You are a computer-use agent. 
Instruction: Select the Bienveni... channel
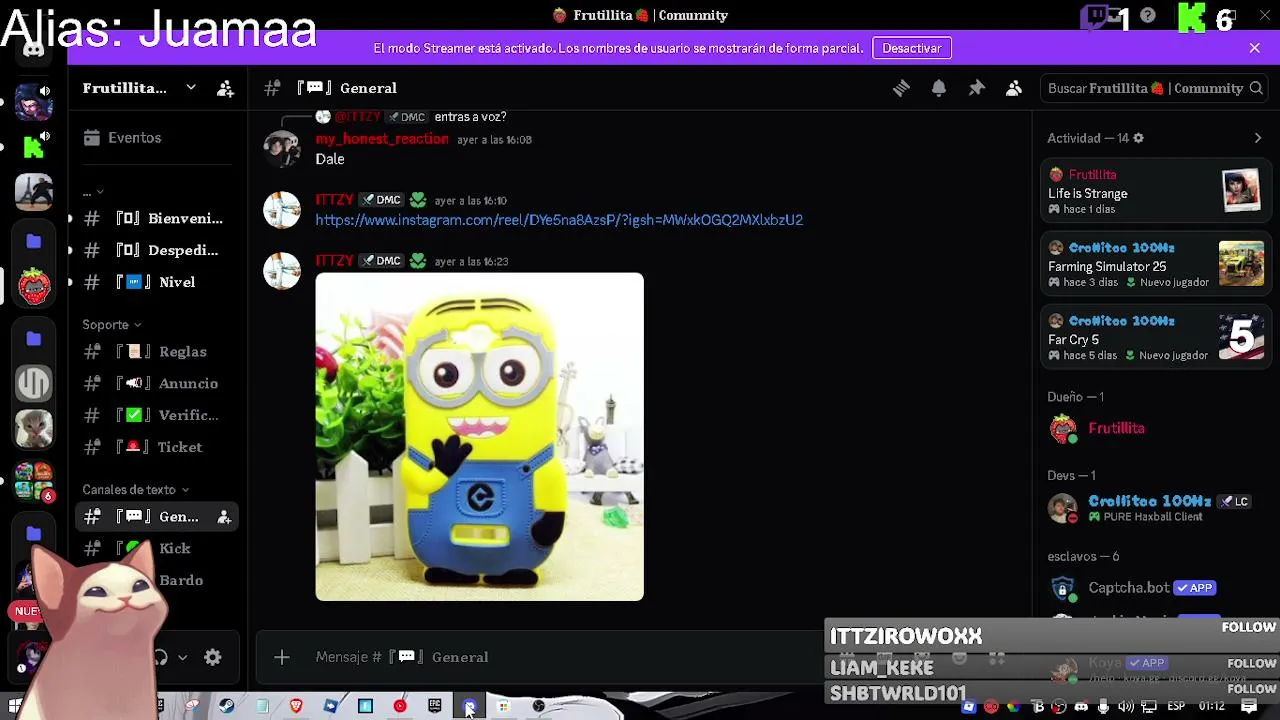156,219
